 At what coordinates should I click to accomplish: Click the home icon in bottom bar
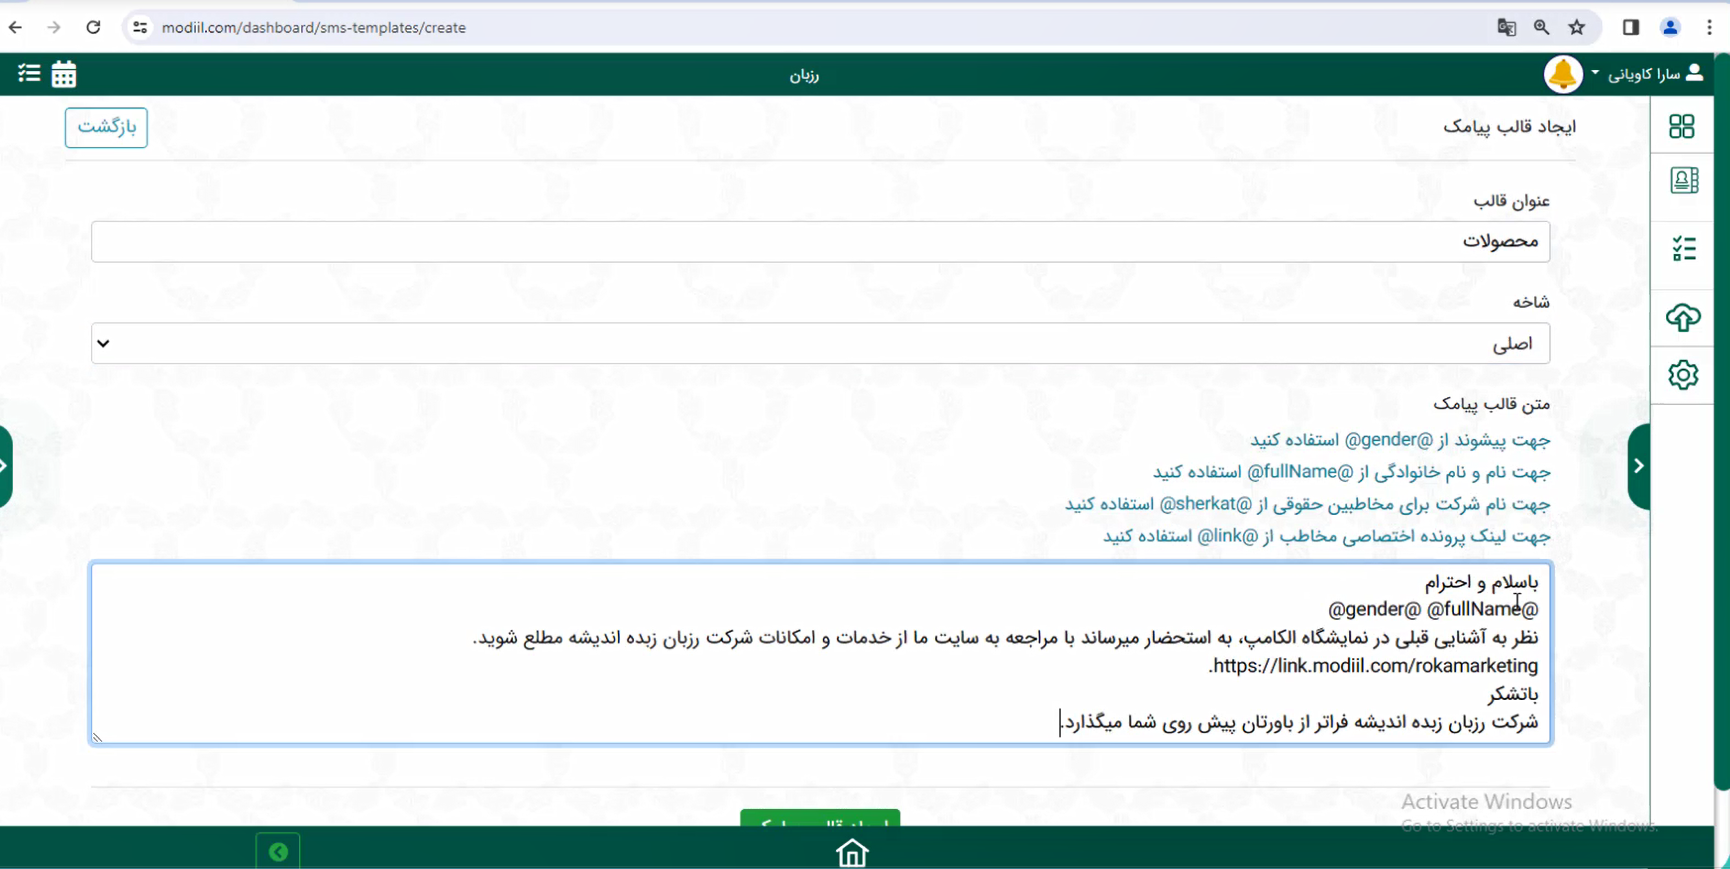point(852,853)
